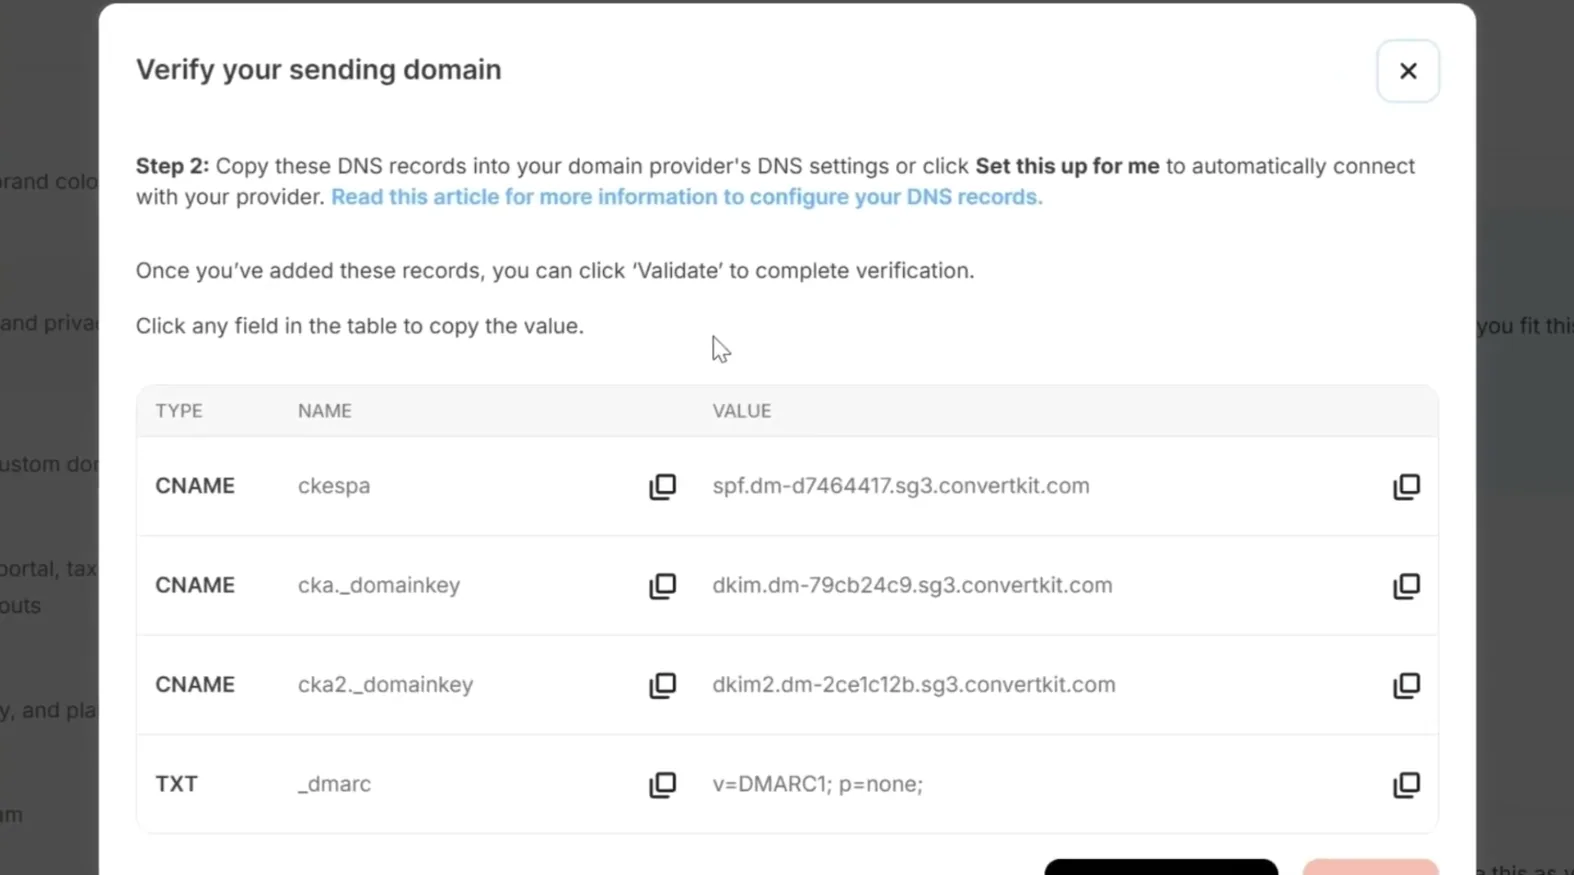Click the TYPE column header

pyautogui.click(x=179, y=411)
